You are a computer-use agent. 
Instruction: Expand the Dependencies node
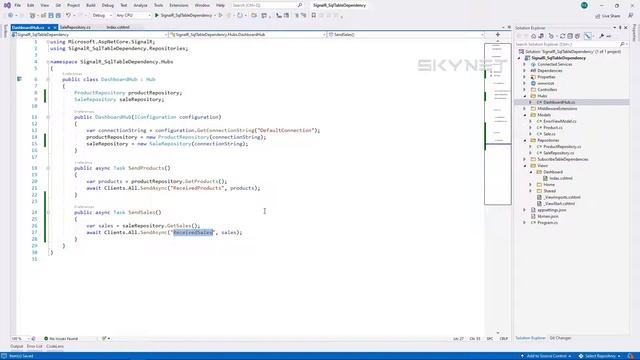(524, 71)
